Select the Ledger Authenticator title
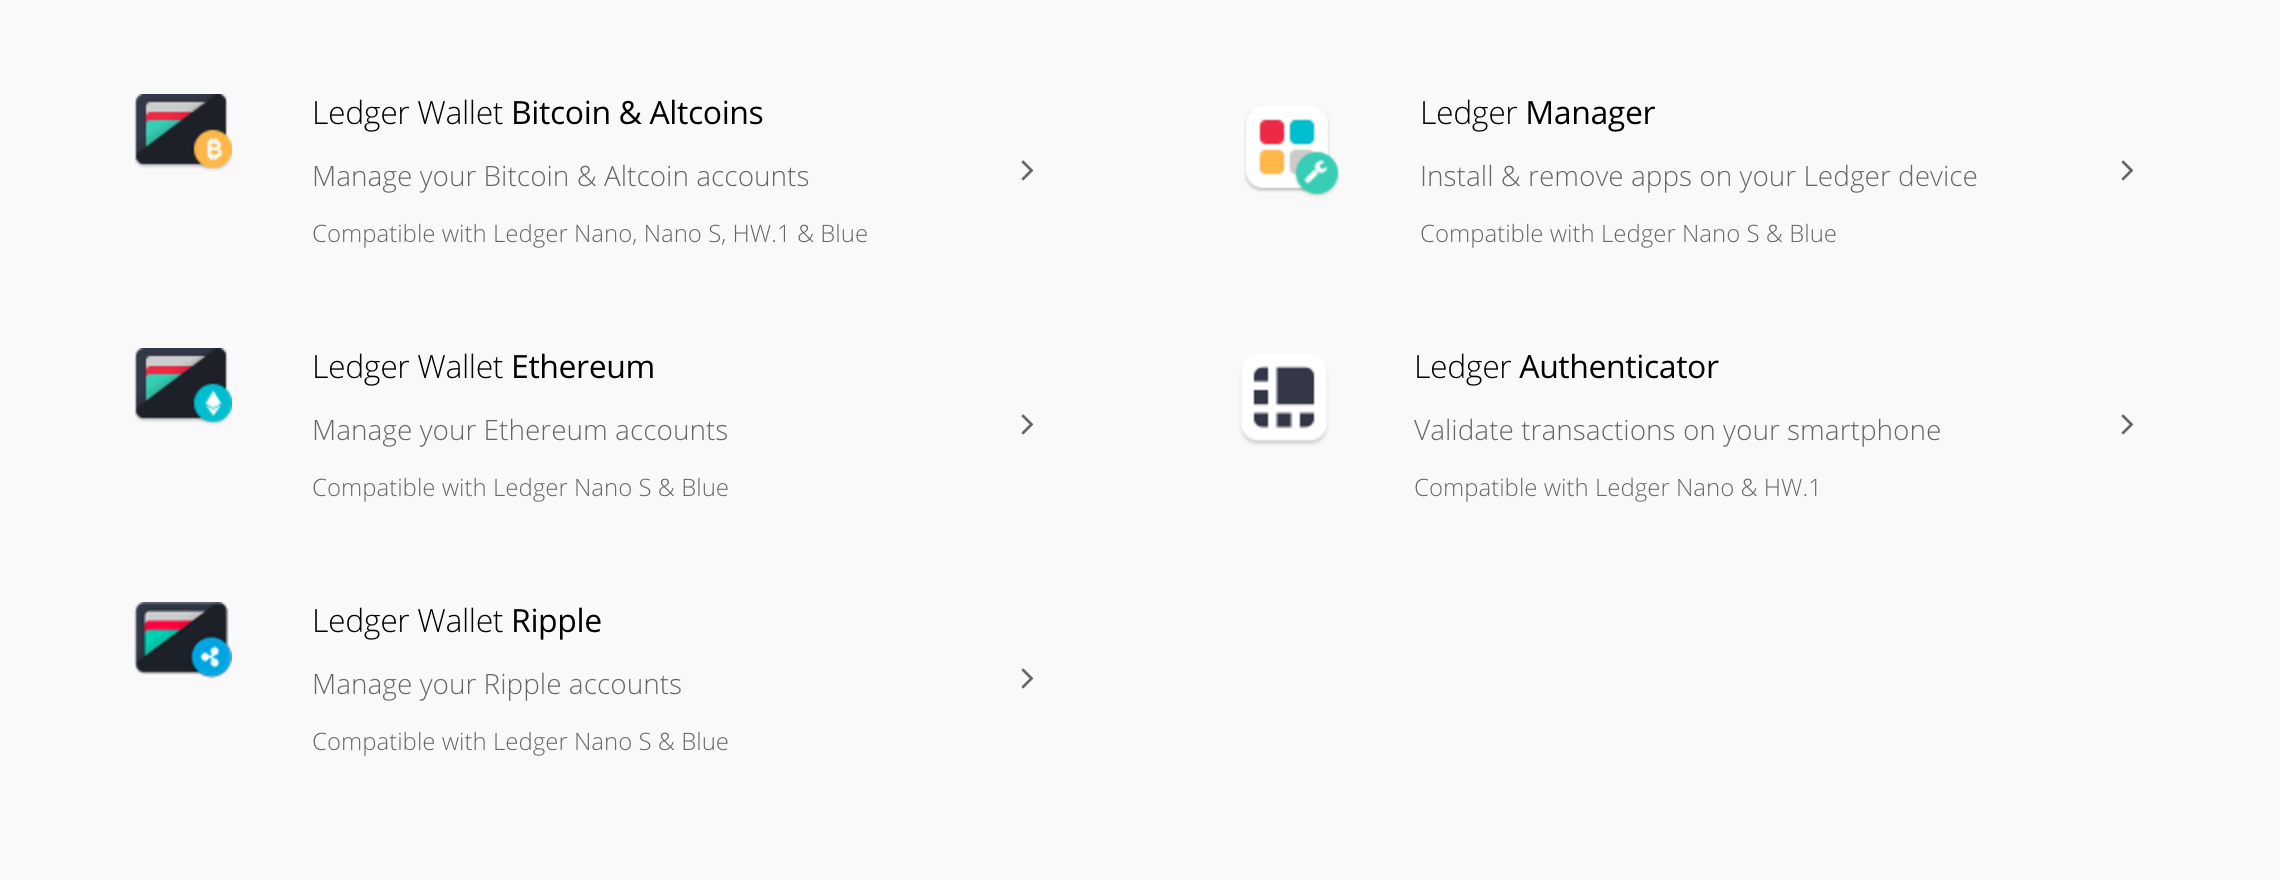2280x880 pixels. [x=1566, y=367]
